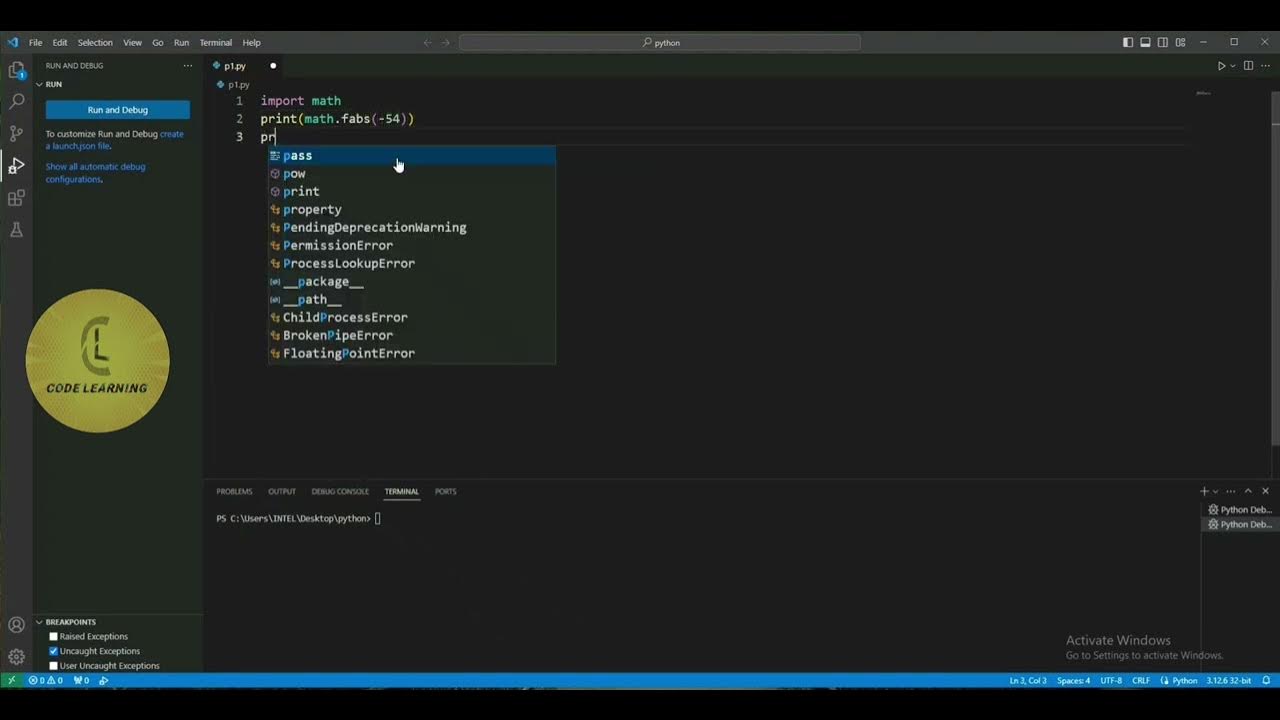The height and width of the screenshot is (720, 1280).
Task: Switch to the PORTS panel tab
Action: pos(446,491)
